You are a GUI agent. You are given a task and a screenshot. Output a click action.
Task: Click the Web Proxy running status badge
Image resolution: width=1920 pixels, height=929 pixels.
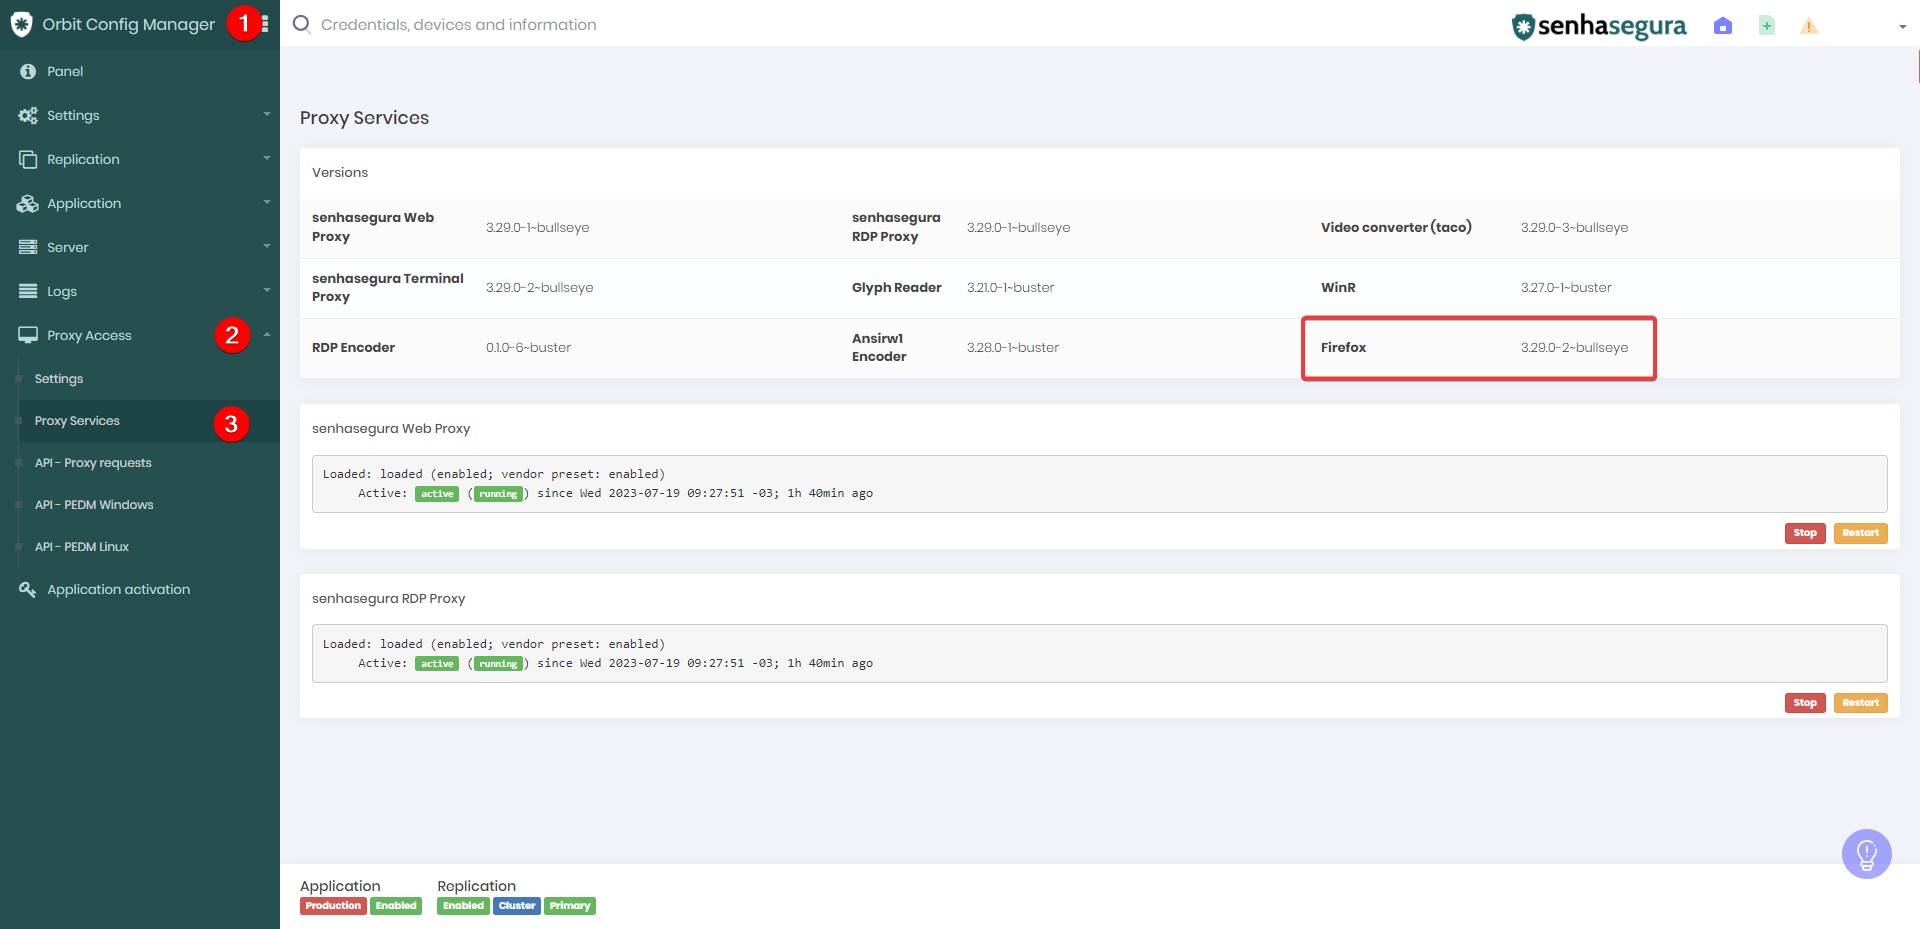pos(498,494)
